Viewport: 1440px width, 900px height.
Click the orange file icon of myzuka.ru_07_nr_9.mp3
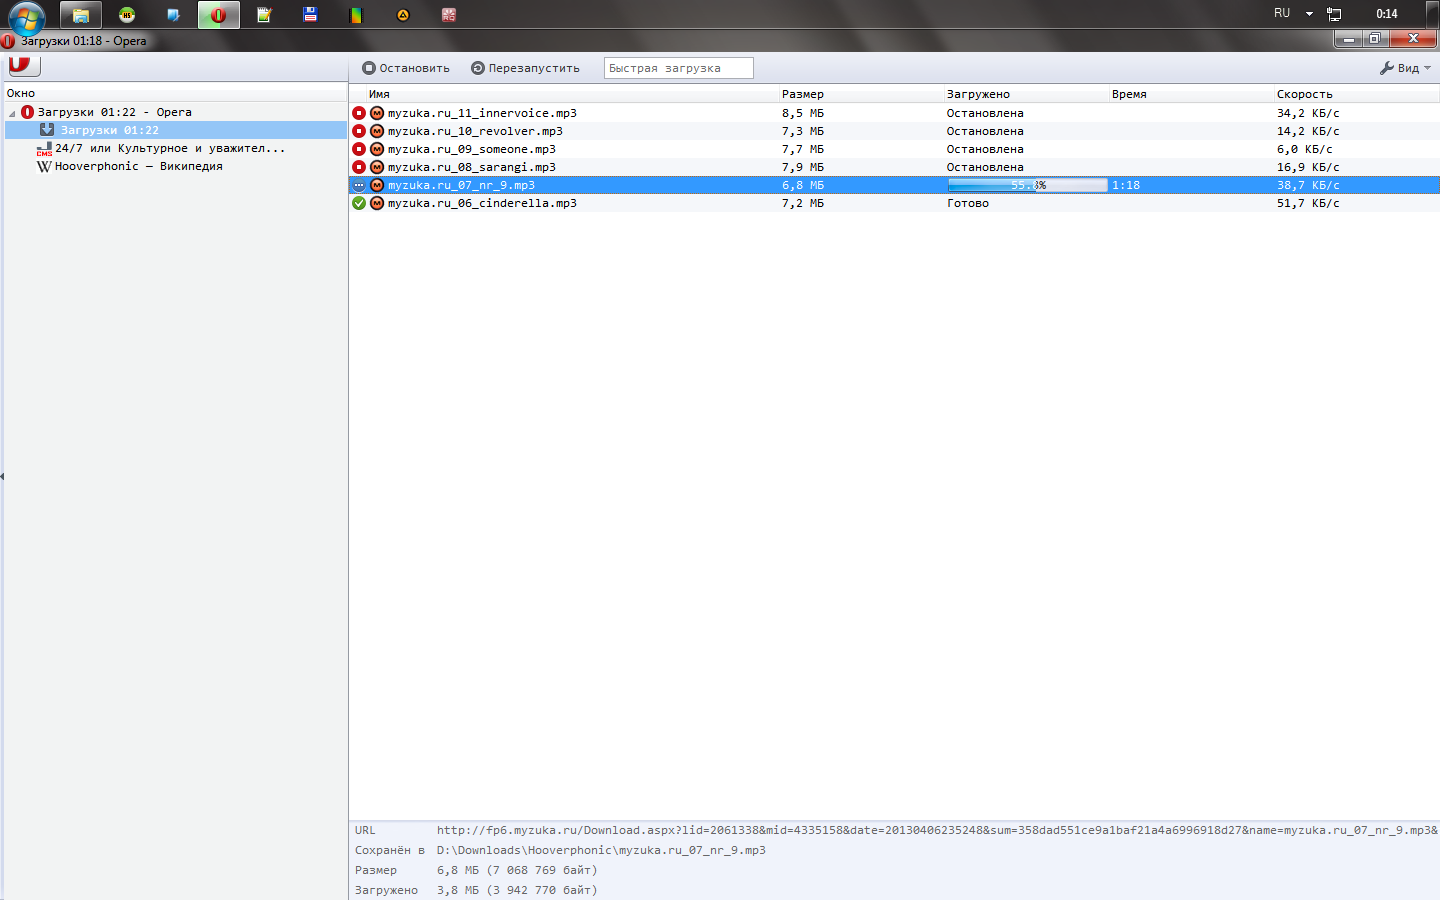click(377, 185)
